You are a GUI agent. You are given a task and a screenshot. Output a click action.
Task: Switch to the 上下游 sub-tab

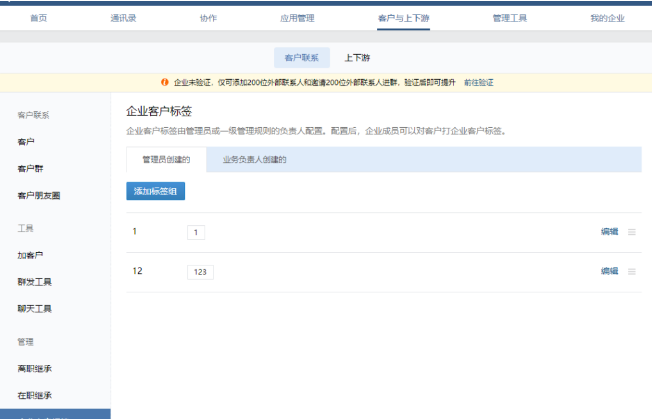point(357,58)
